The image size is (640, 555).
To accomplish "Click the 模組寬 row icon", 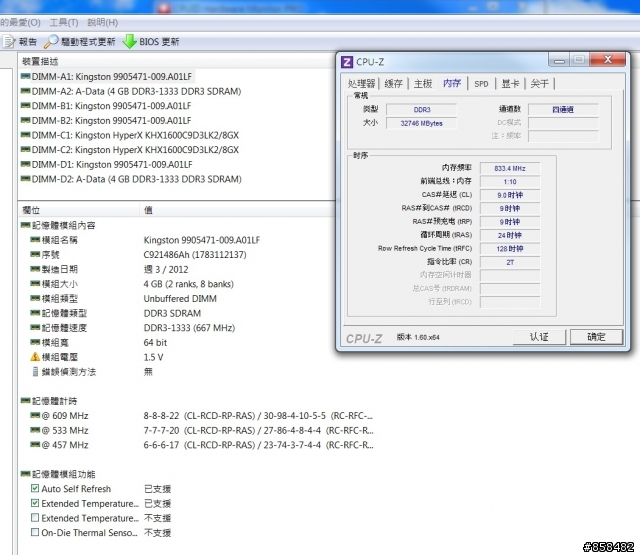I will tap(35, 342).
